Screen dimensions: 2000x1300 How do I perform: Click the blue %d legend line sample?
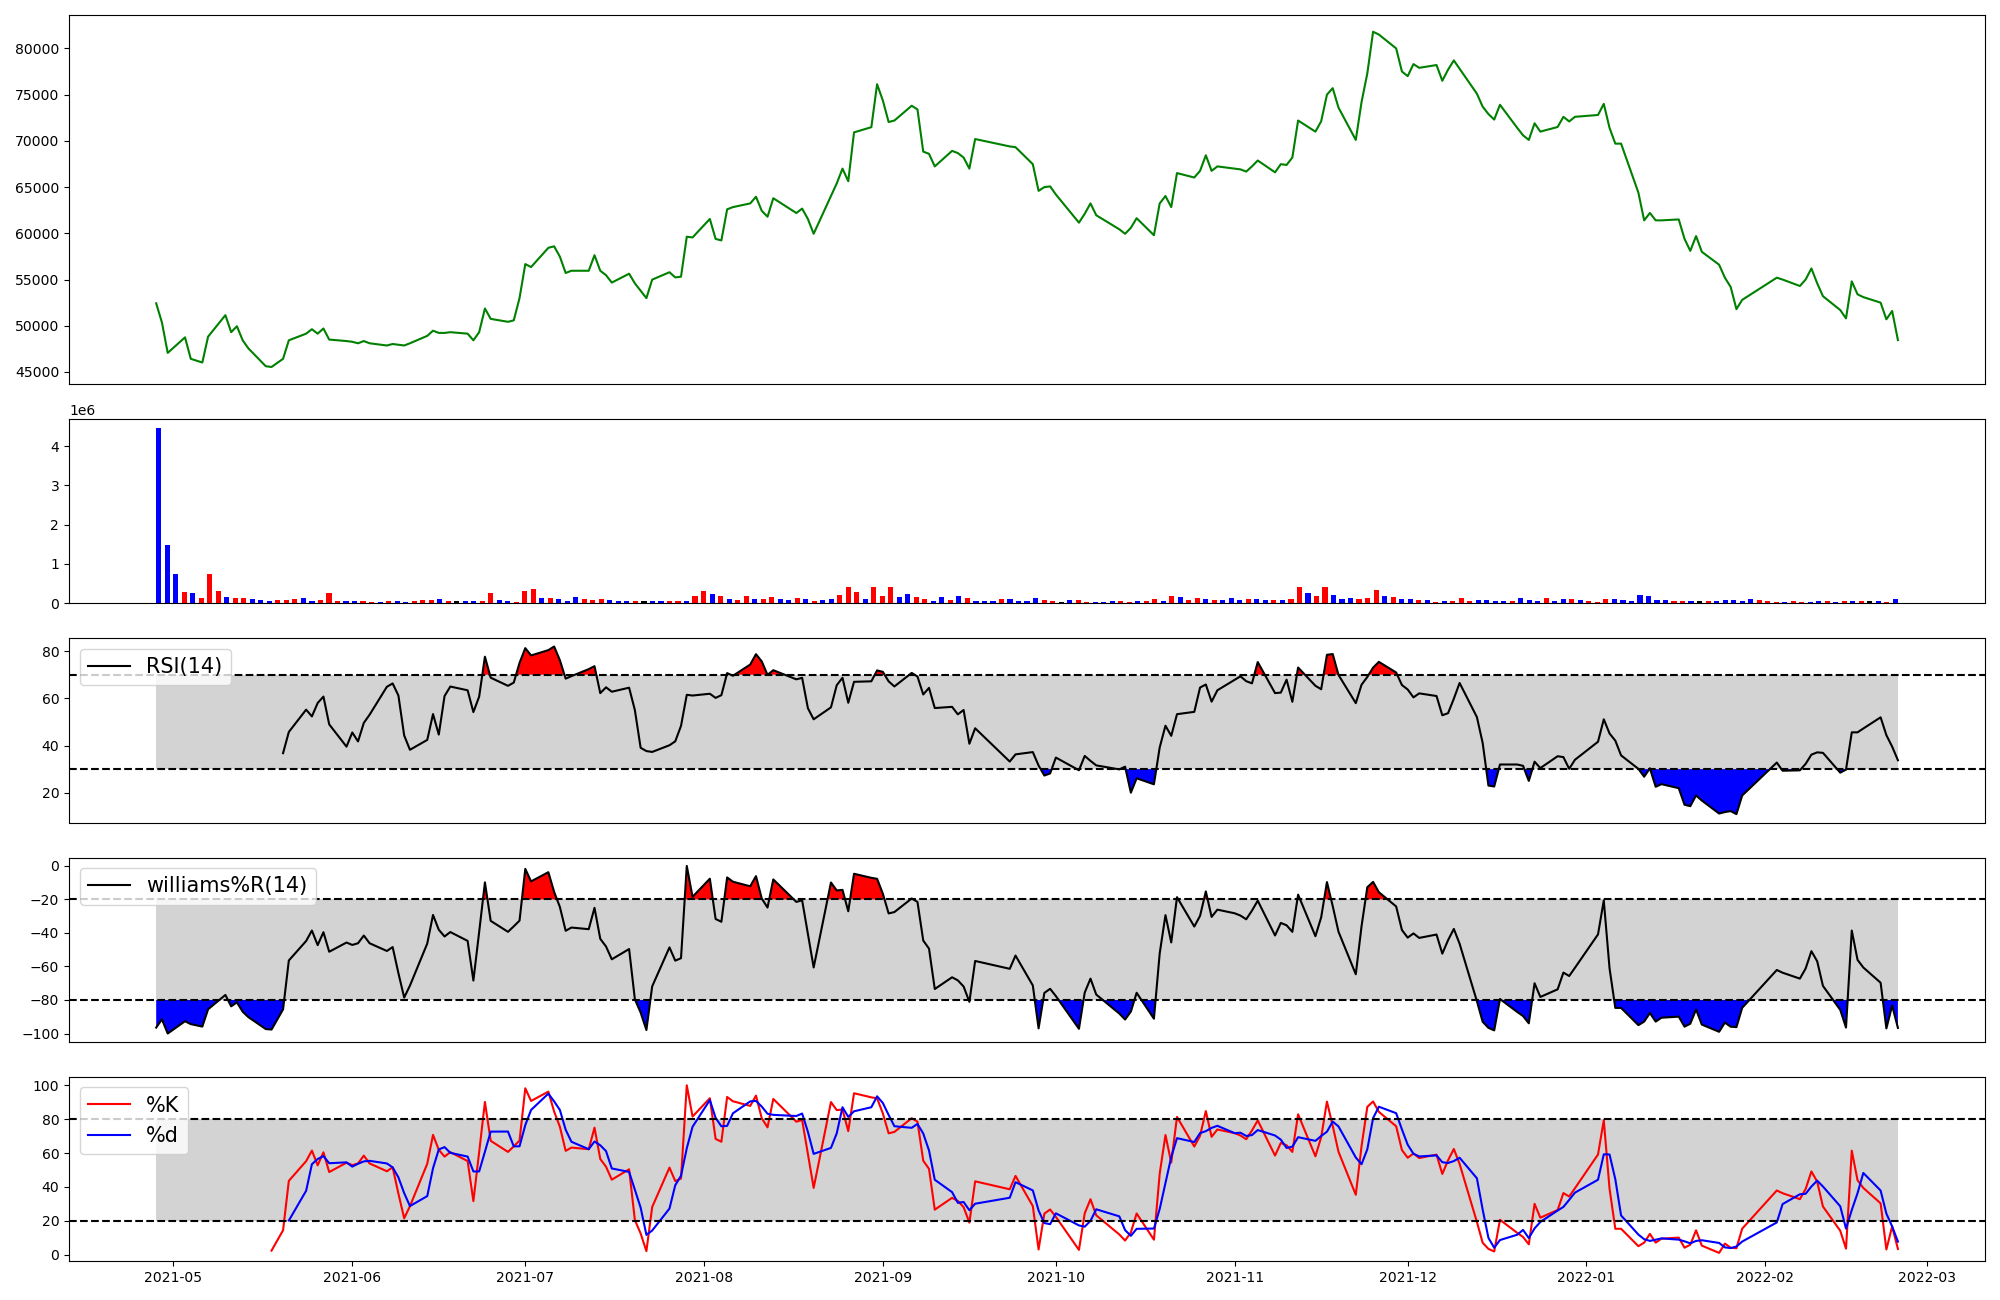(109, 1136)
